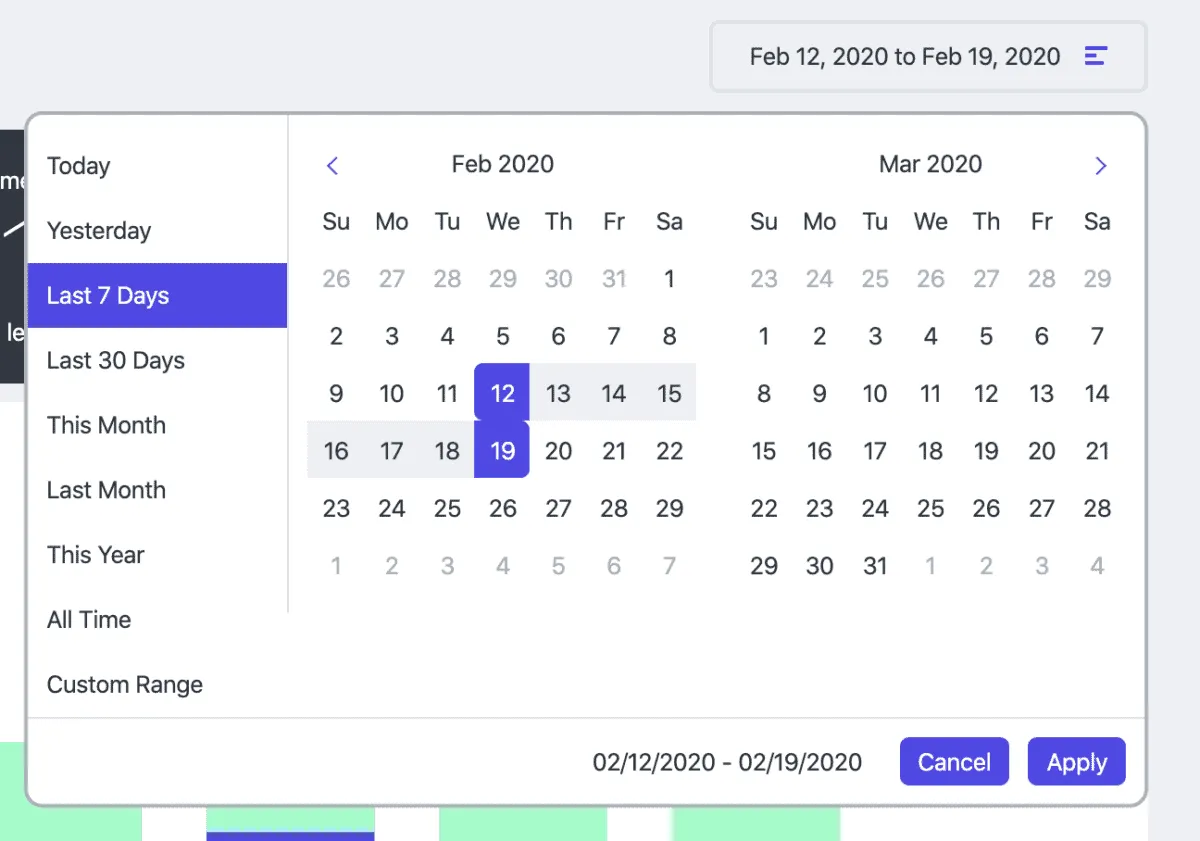Click the previous month arrow
The height and width of the screenshot is (841, 1200).
point(333,166)
